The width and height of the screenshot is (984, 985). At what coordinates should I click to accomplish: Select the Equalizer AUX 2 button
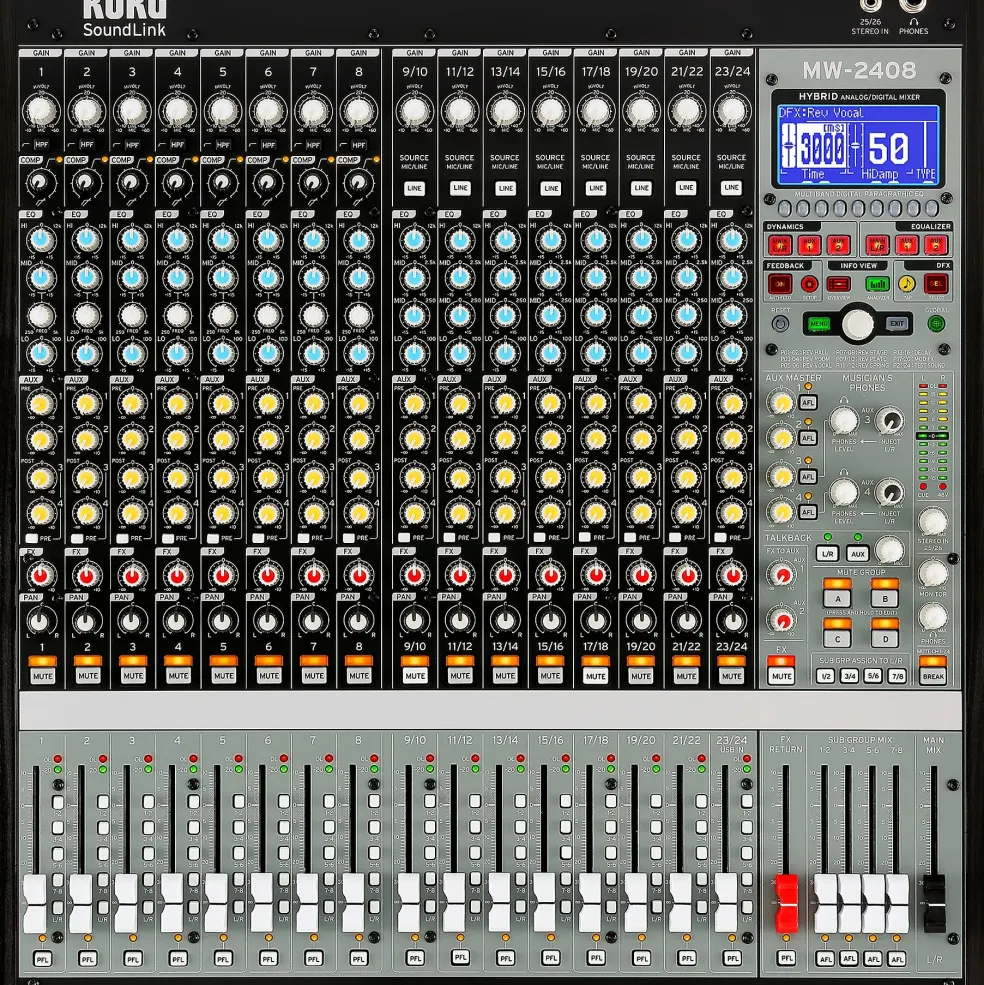936,245
